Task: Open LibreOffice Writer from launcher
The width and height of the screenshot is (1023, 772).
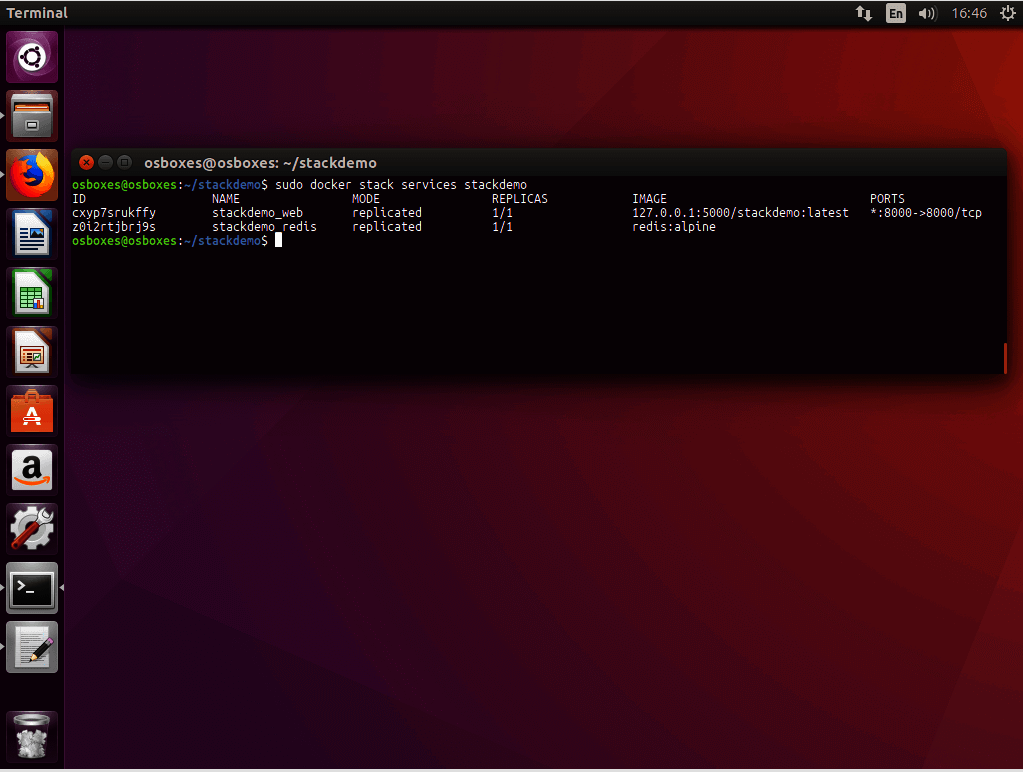Action: (x=32, y=235)
